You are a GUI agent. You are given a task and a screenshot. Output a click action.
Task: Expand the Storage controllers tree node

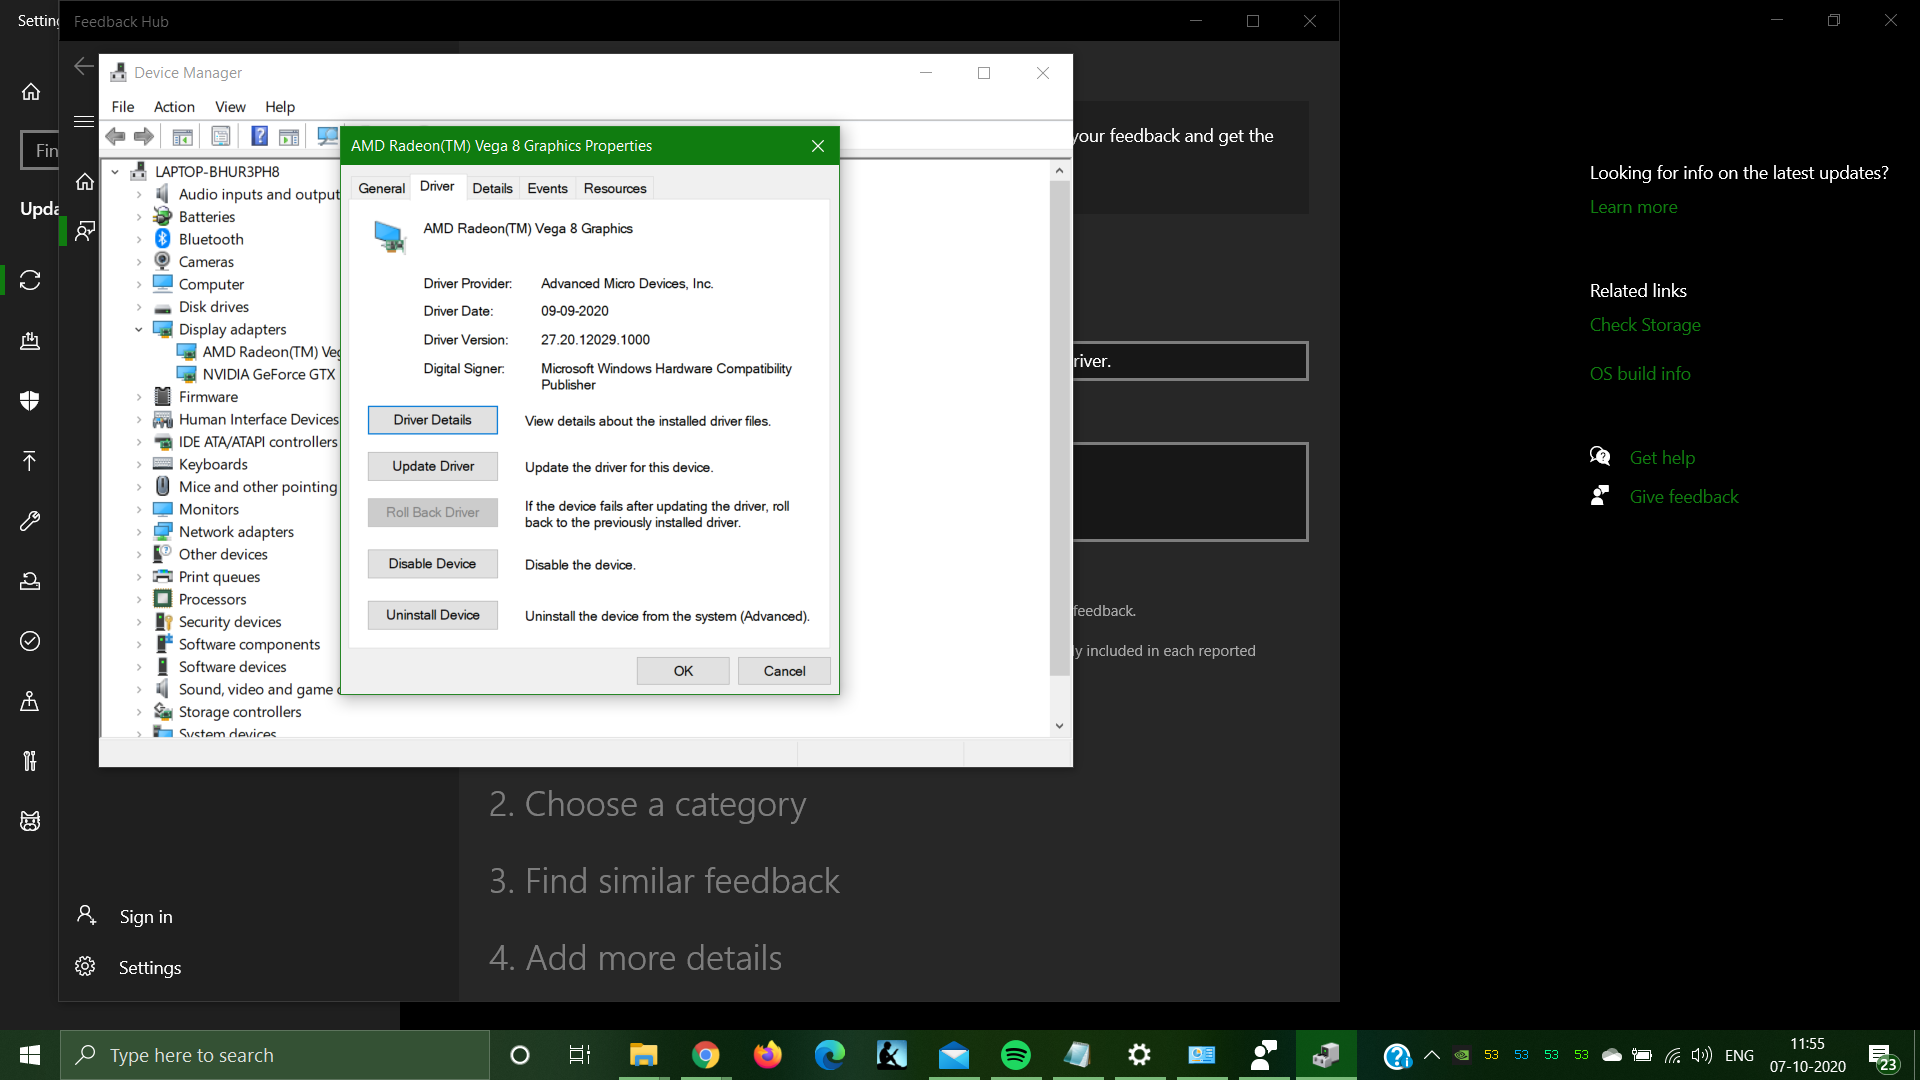pyautogui.click(x=139, y=712)
